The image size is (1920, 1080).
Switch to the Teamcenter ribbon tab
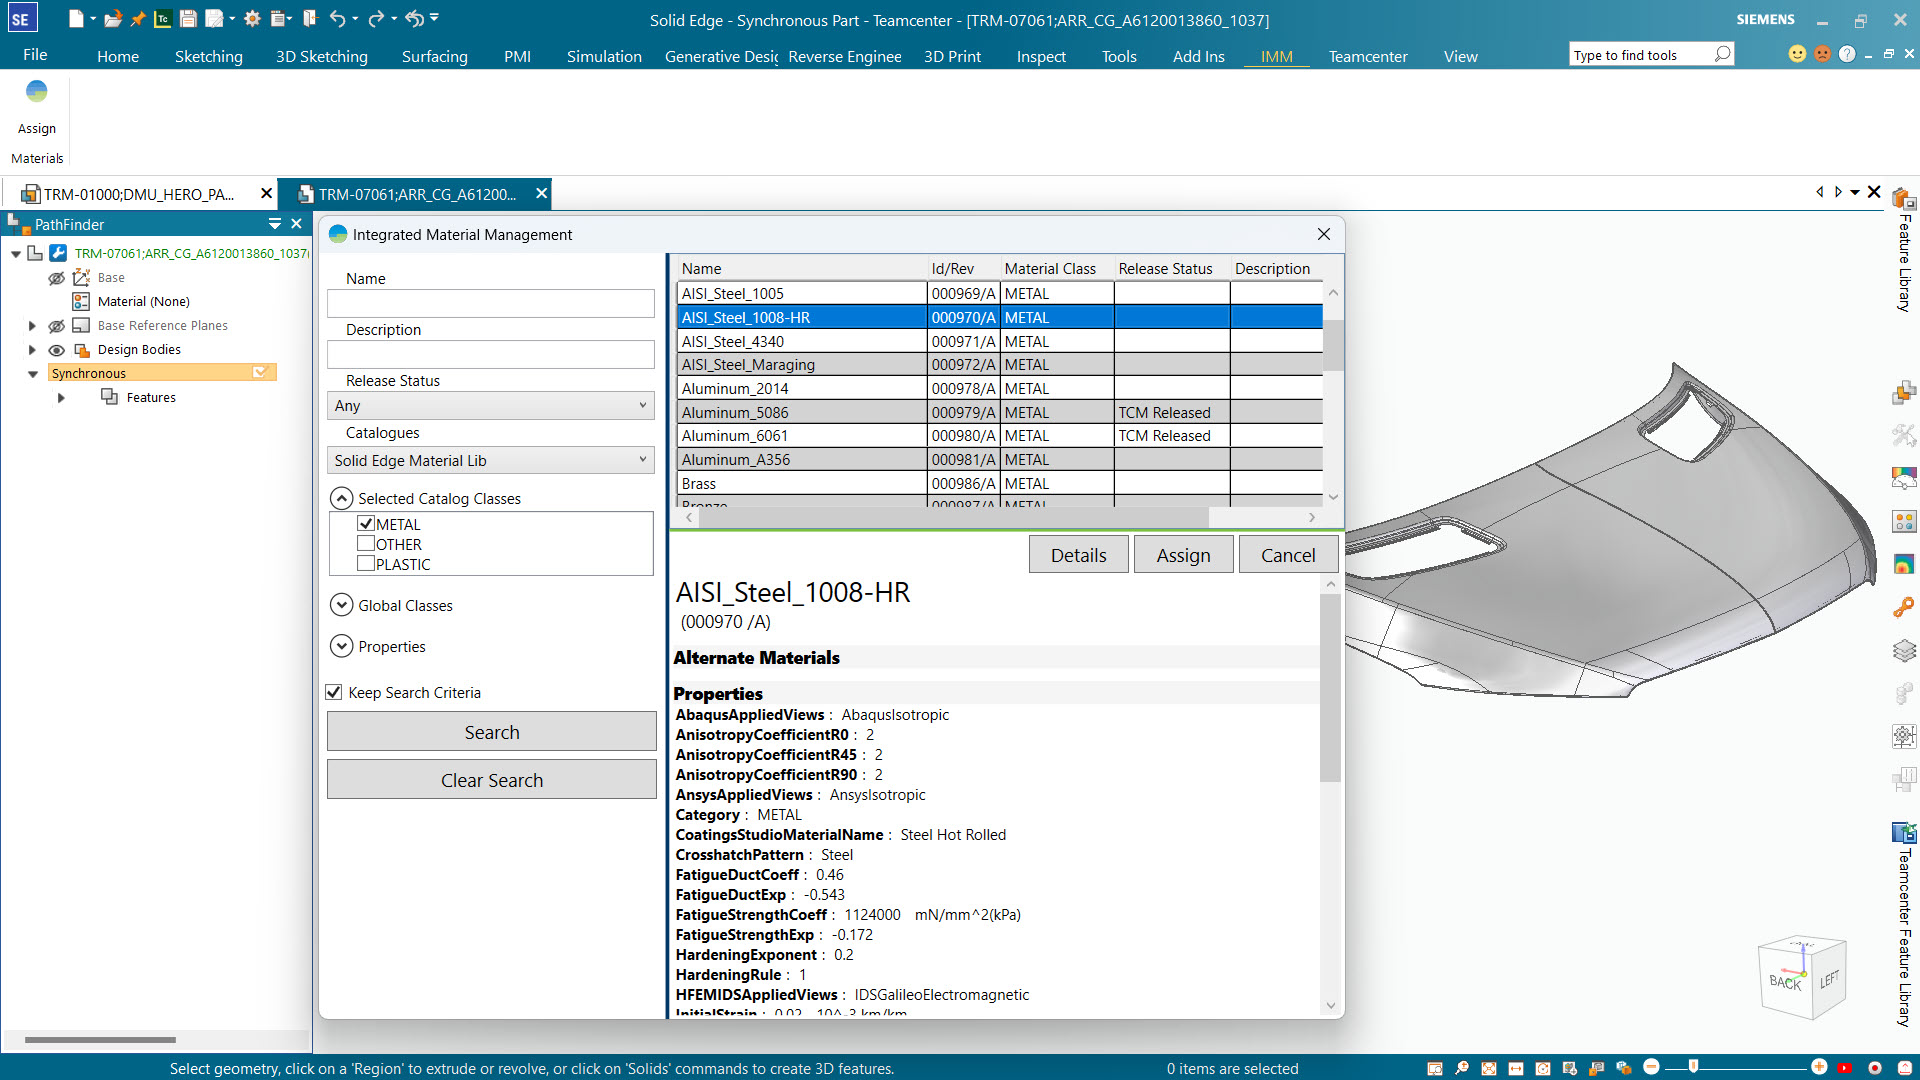pyautogui.click(x=1368, y=56)
